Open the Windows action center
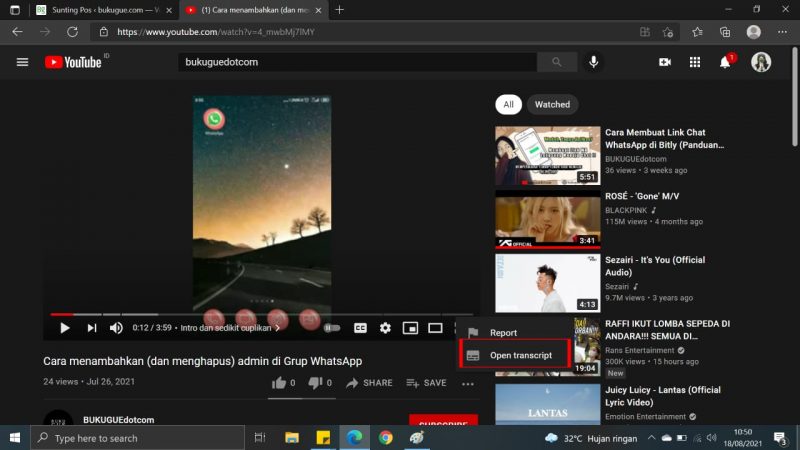 780,438
